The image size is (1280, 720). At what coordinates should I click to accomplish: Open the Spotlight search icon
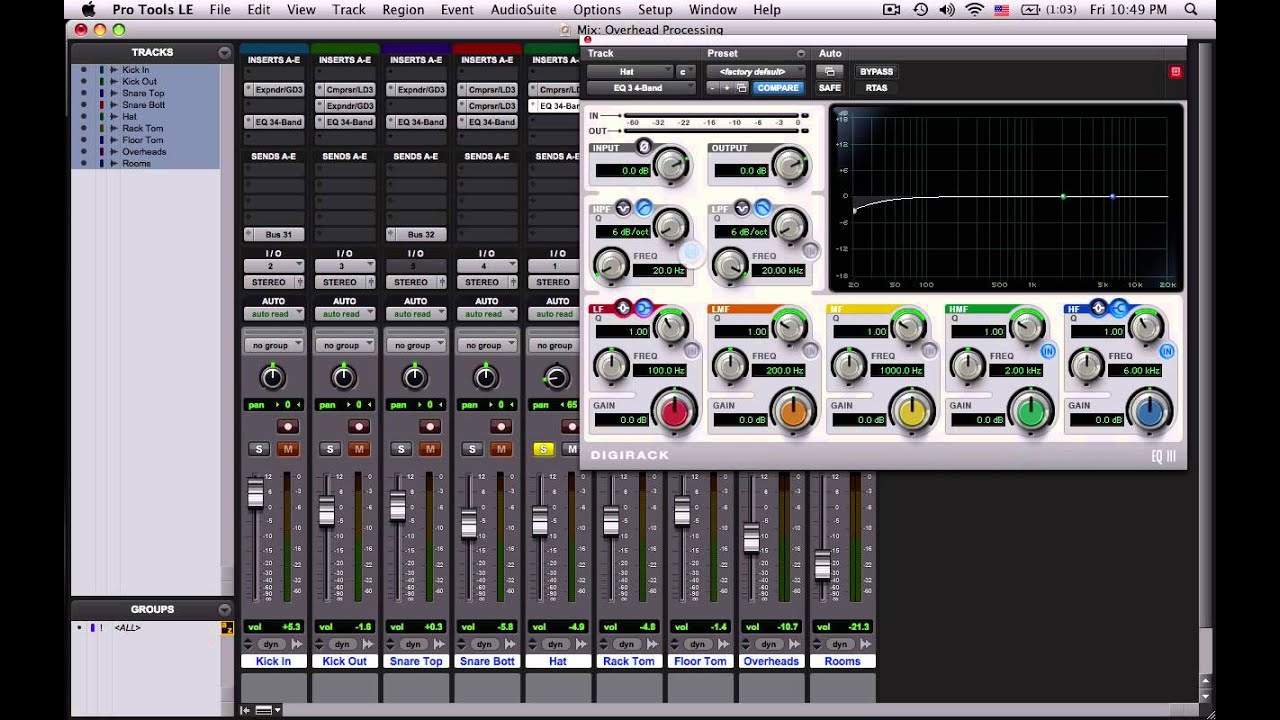(x=1191, y=10)
